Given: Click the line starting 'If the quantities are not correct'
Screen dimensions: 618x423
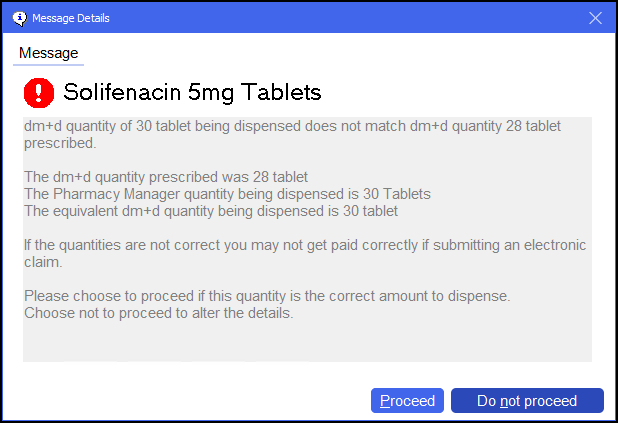Looking at the screenshot, I should [x=305, y=245].
